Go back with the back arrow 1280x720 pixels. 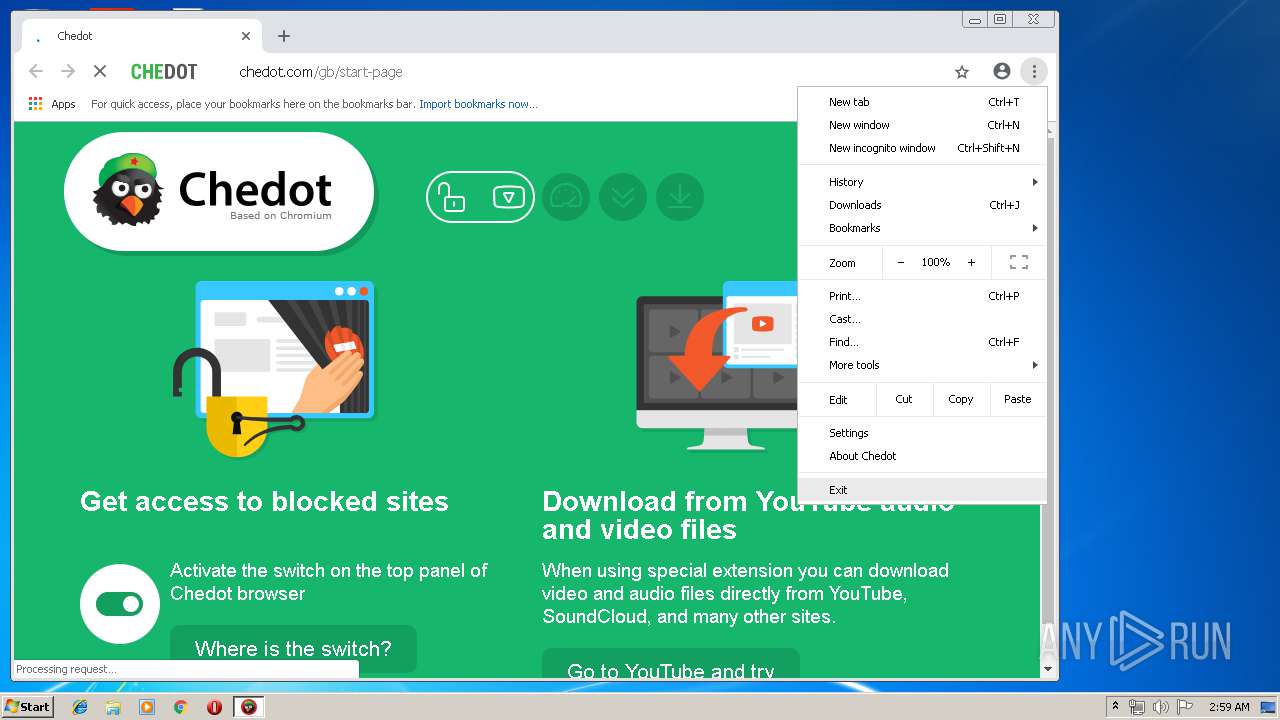[x=36, y=71]
